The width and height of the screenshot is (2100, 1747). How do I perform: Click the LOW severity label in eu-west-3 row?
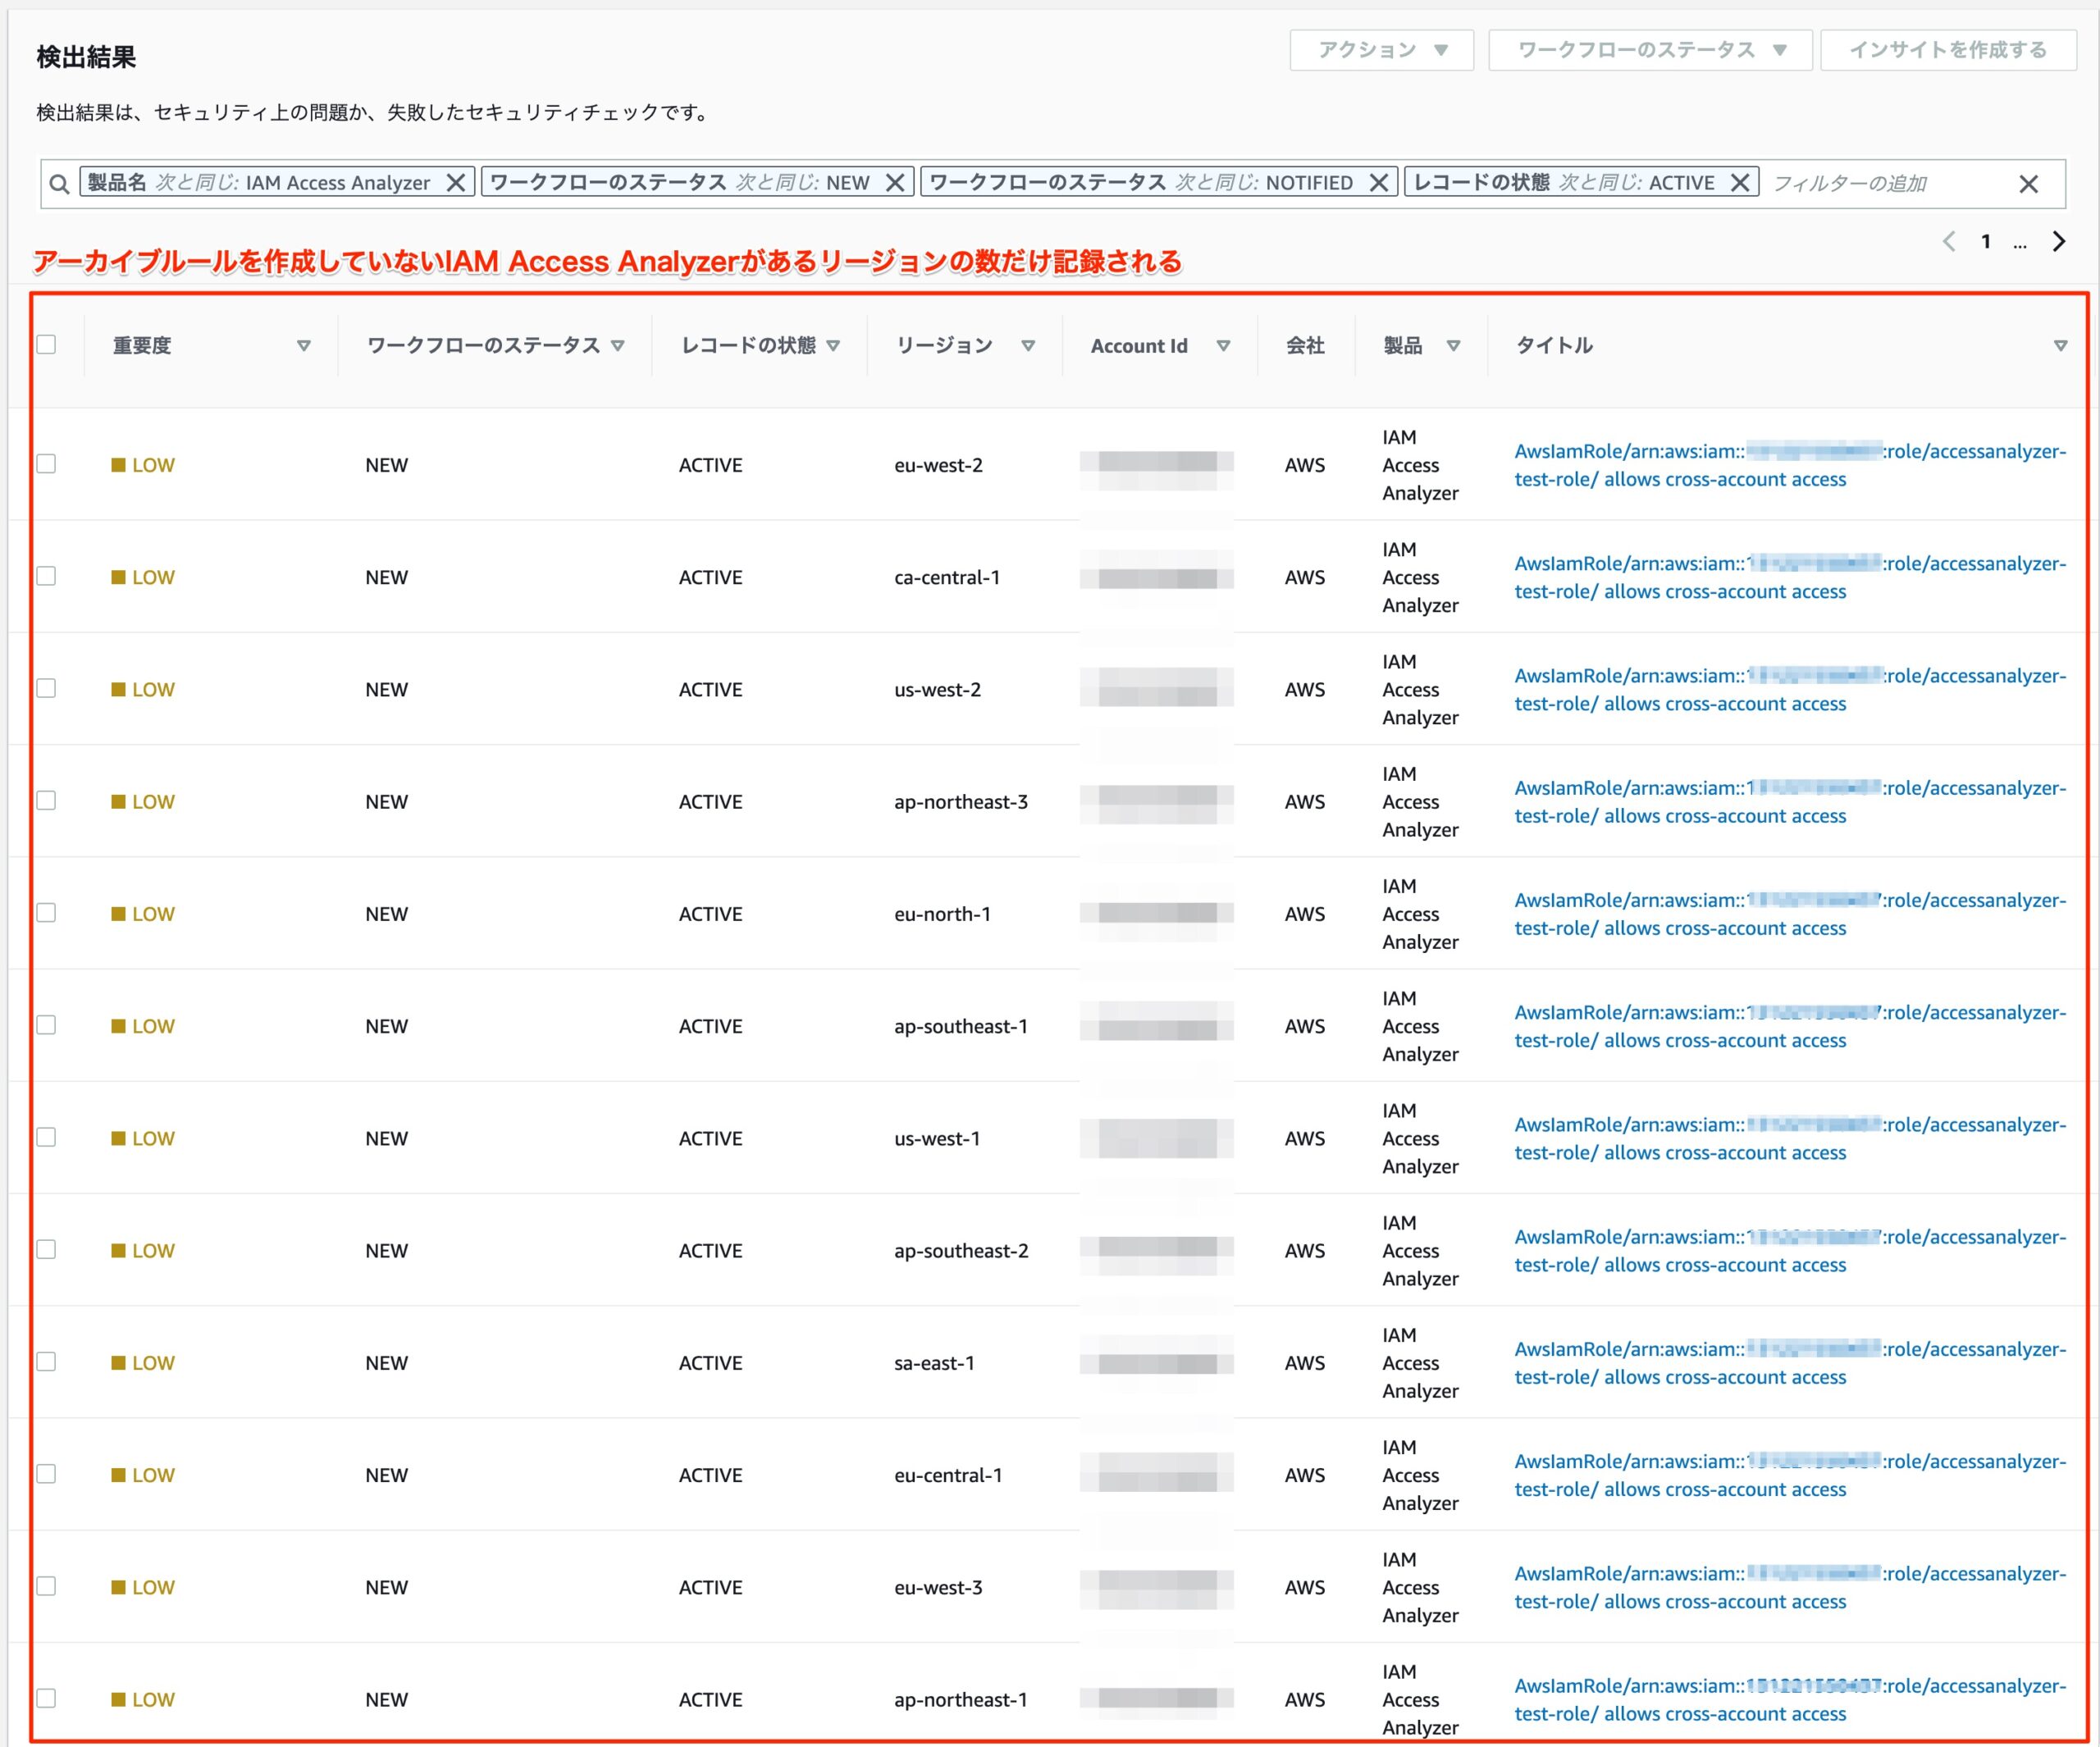point(153,1587)
